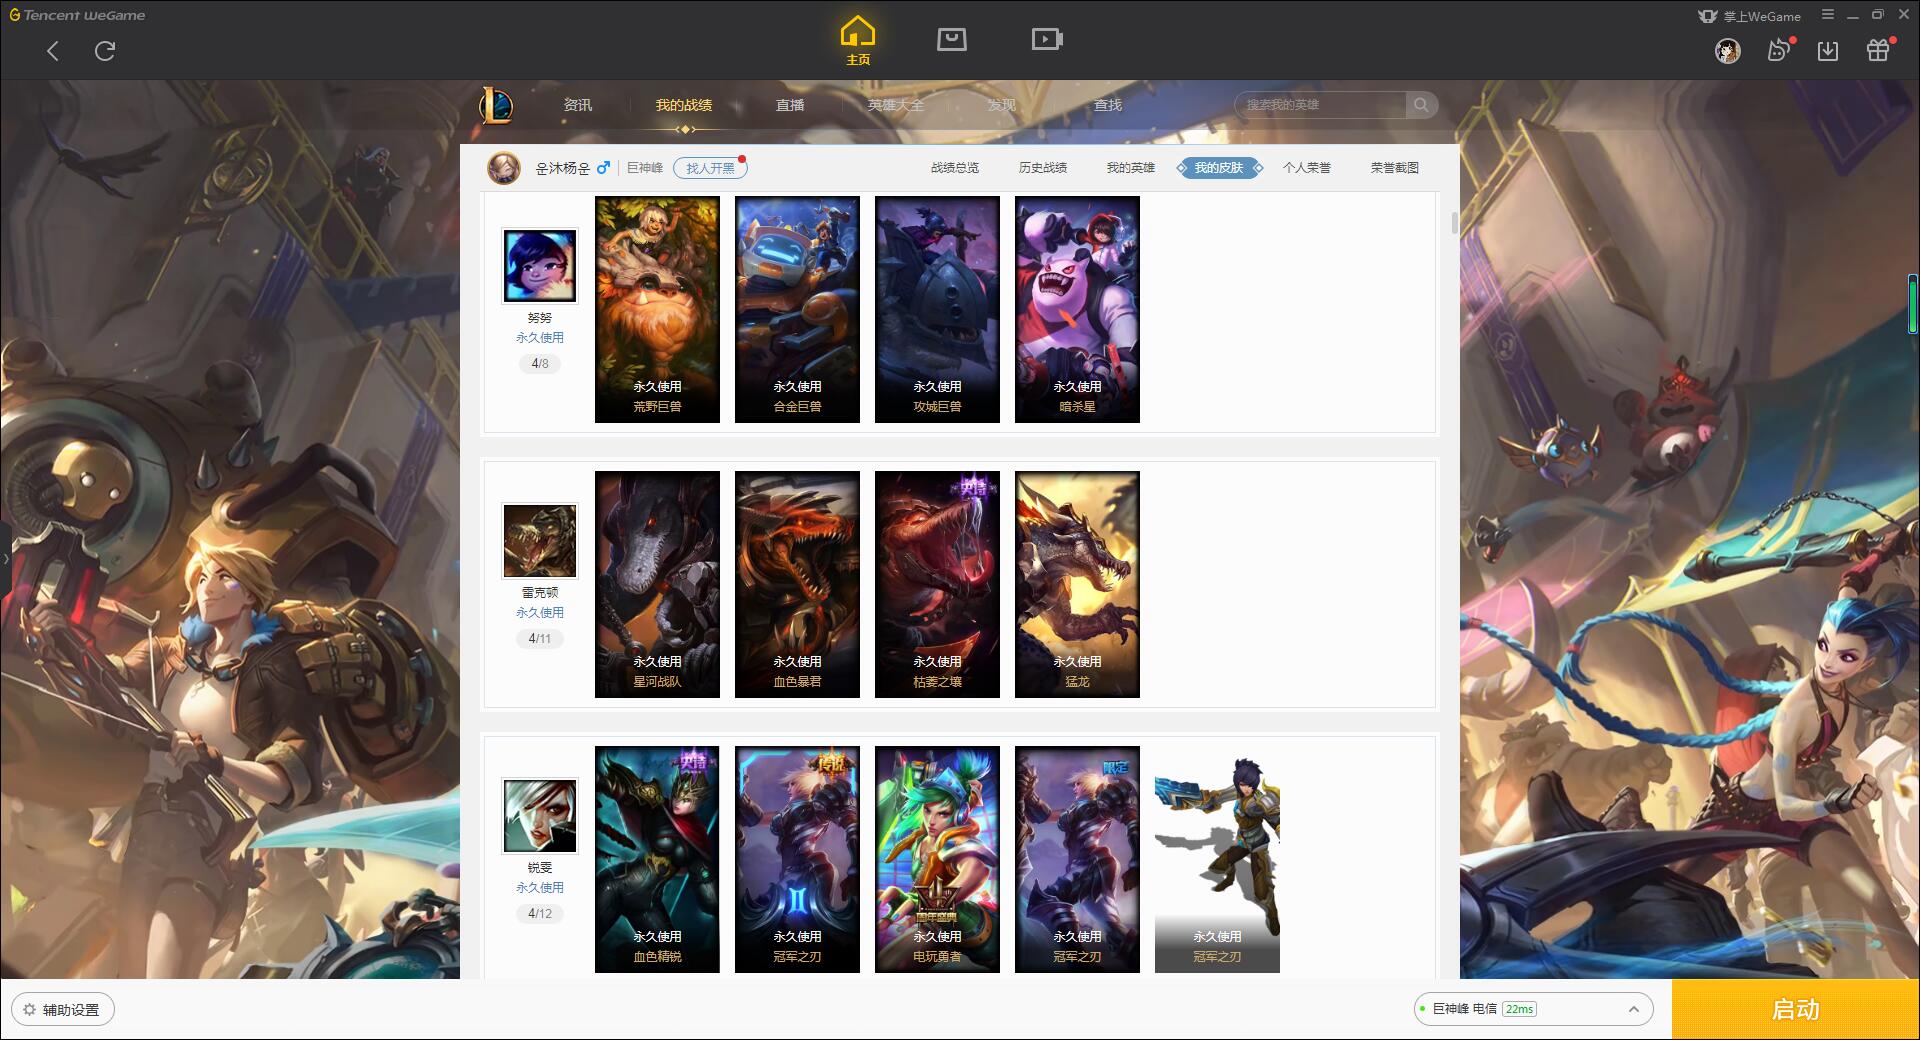Go back with the left arrow icon

(x=53, y=51)
